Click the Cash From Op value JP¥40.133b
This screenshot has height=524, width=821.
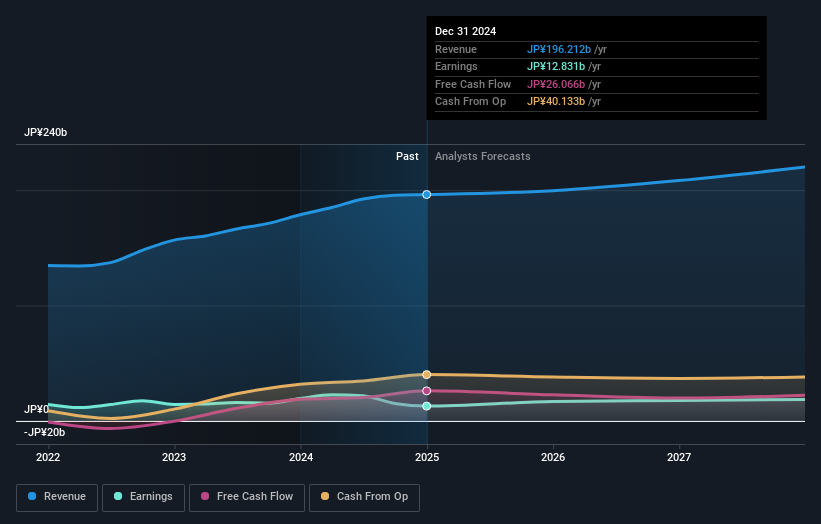556,102
